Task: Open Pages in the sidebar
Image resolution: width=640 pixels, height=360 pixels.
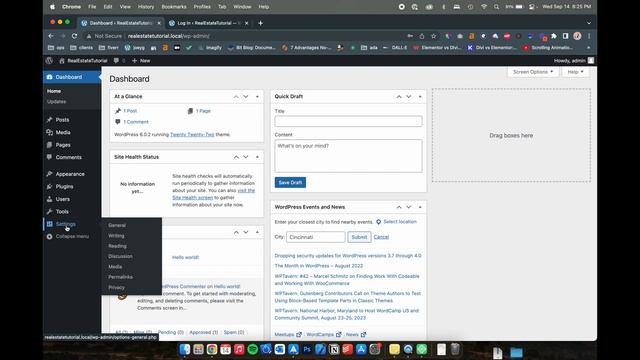Action: point(63,145)
